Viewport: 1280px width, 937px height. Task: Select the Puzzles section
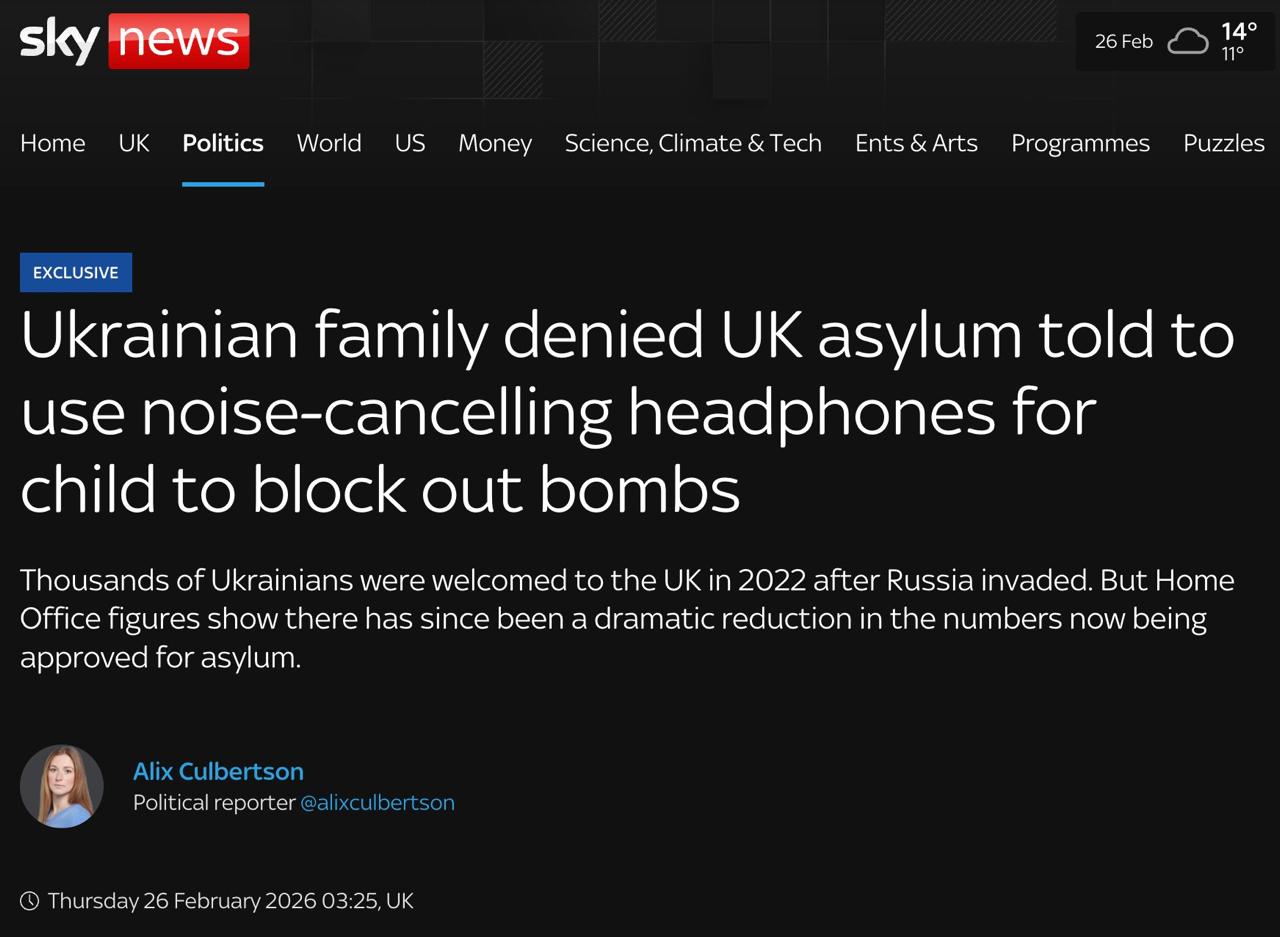coord(1223,143)
